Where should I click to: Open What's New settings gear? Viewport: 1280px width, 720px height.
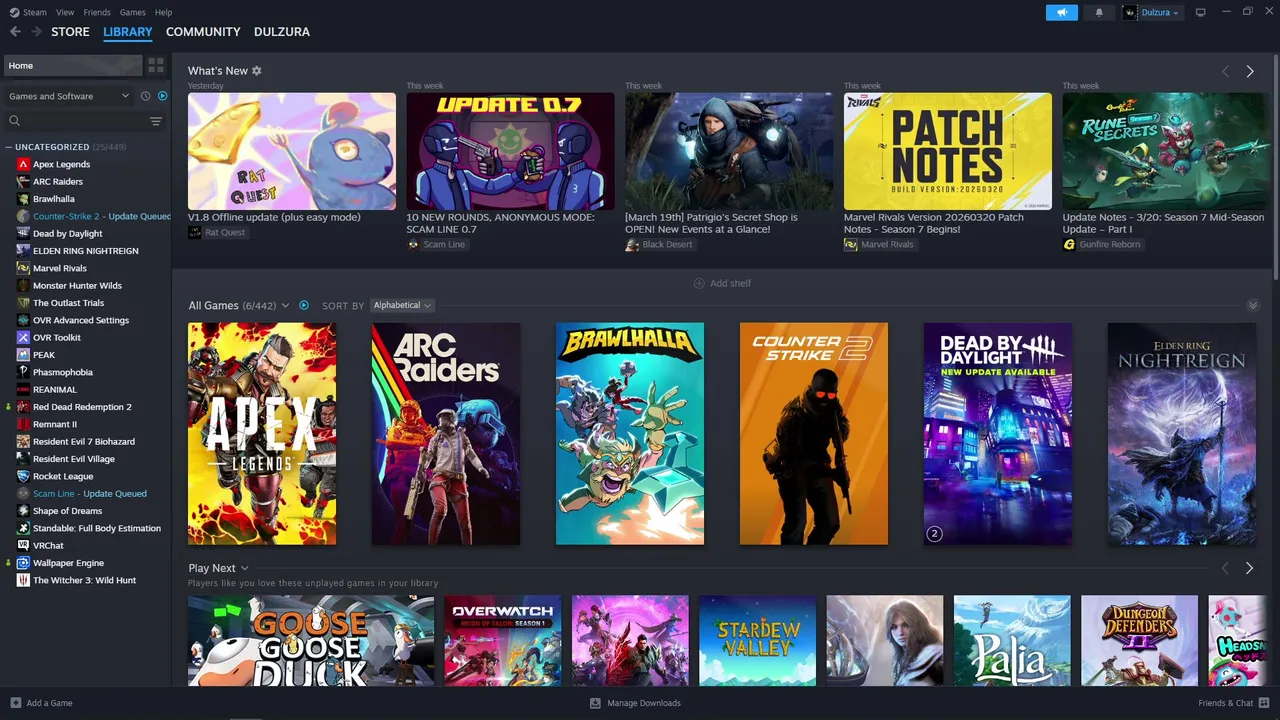pyautogui.click(x=257, y=71)
